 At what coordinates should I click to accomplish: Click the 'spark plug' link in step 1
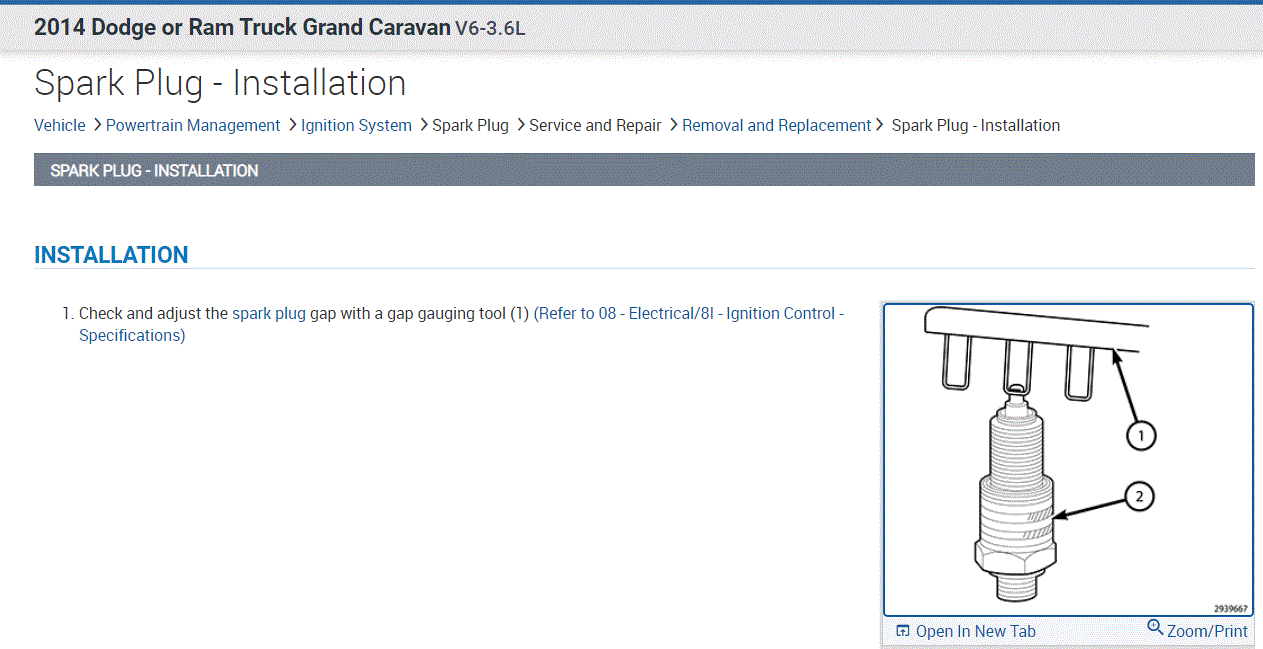click(x=269, y=313)
